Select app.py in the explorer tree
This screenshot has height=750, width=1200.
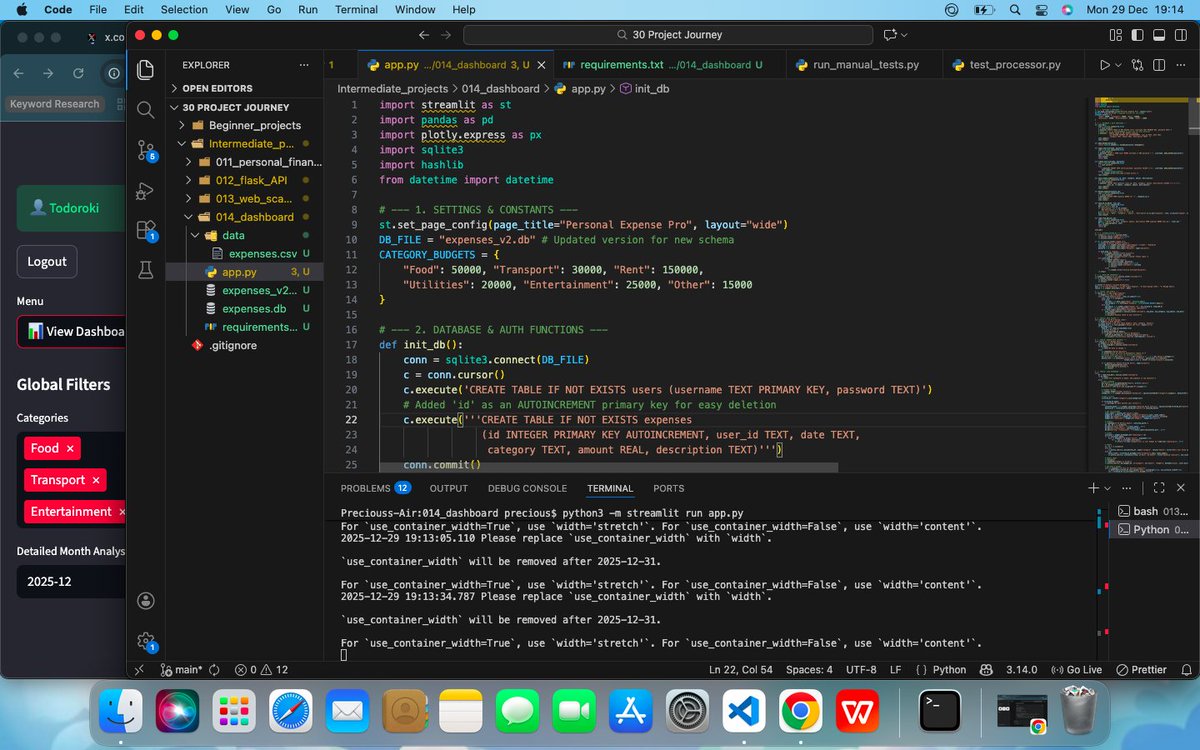point(244,272)
